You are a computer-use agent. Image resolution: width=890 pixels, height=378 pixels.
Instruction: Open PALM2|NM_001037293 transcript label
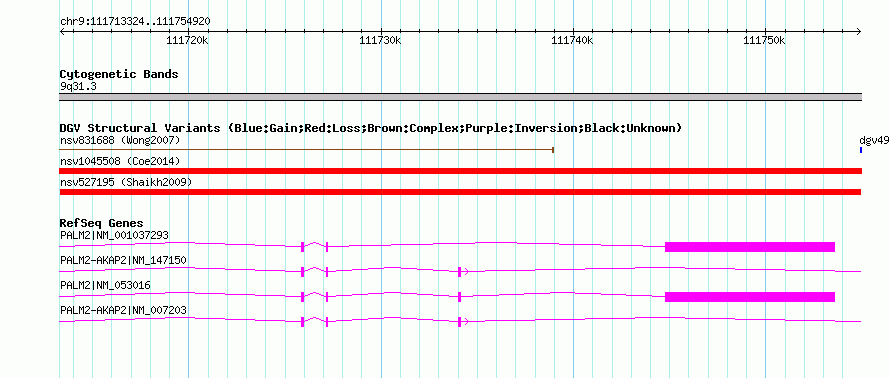[114, 236]
